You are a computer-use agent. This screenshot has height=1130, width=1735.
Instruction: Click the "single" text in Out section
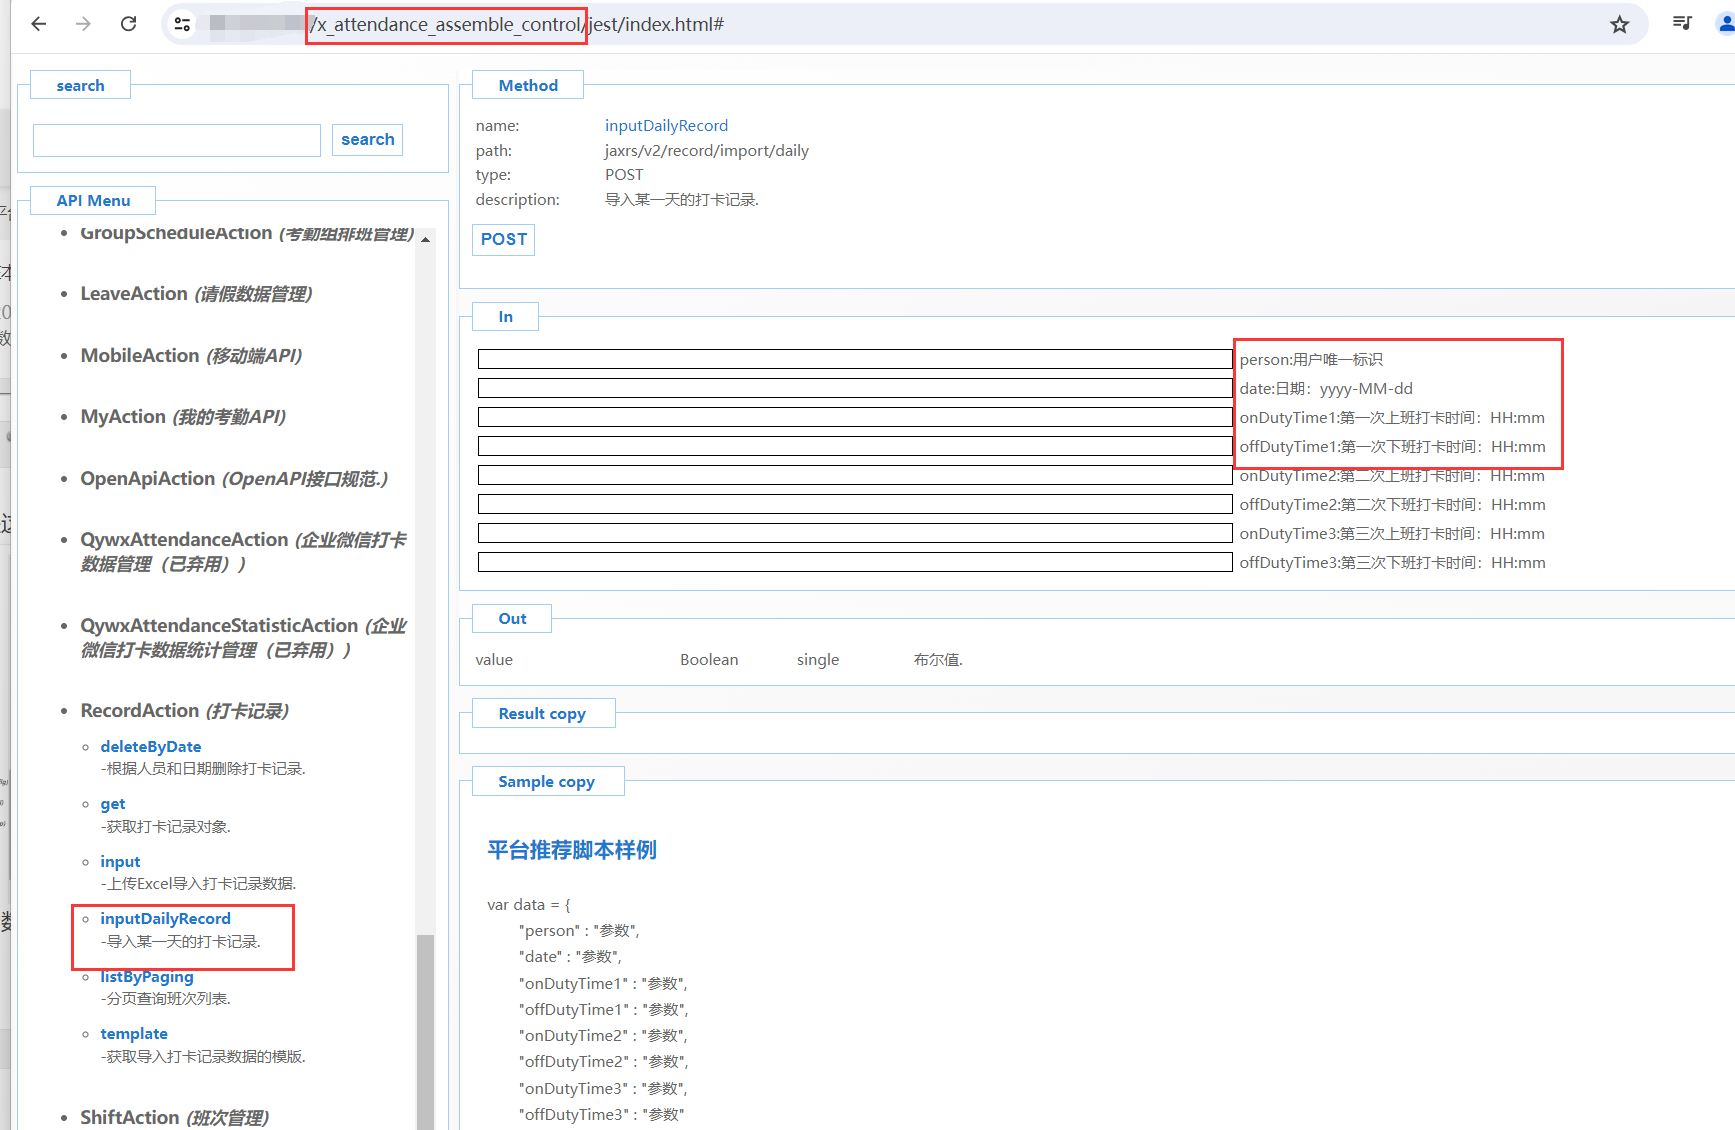(818, 660)
